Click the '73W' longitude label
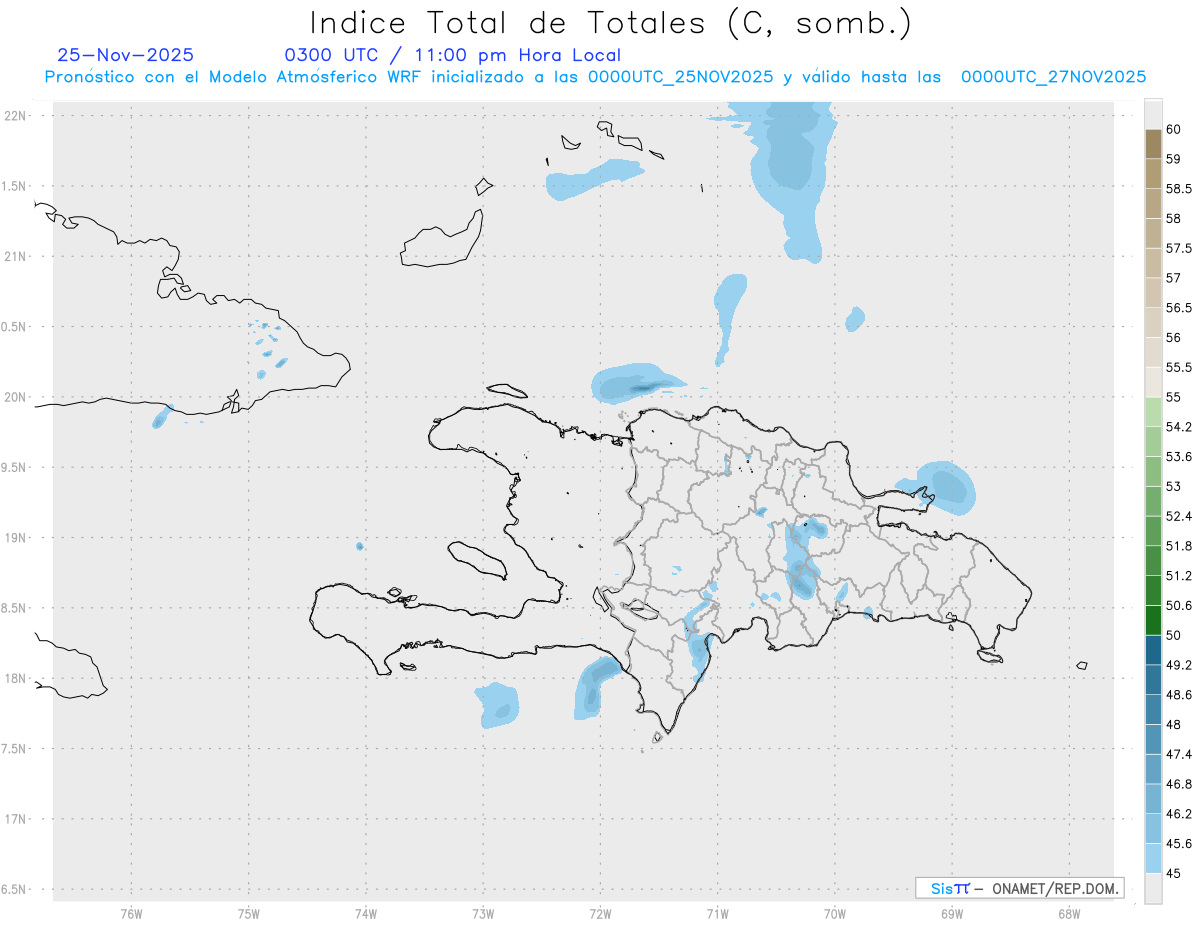Viewport: 1200px width, 927px height. (x=483, y=914)
